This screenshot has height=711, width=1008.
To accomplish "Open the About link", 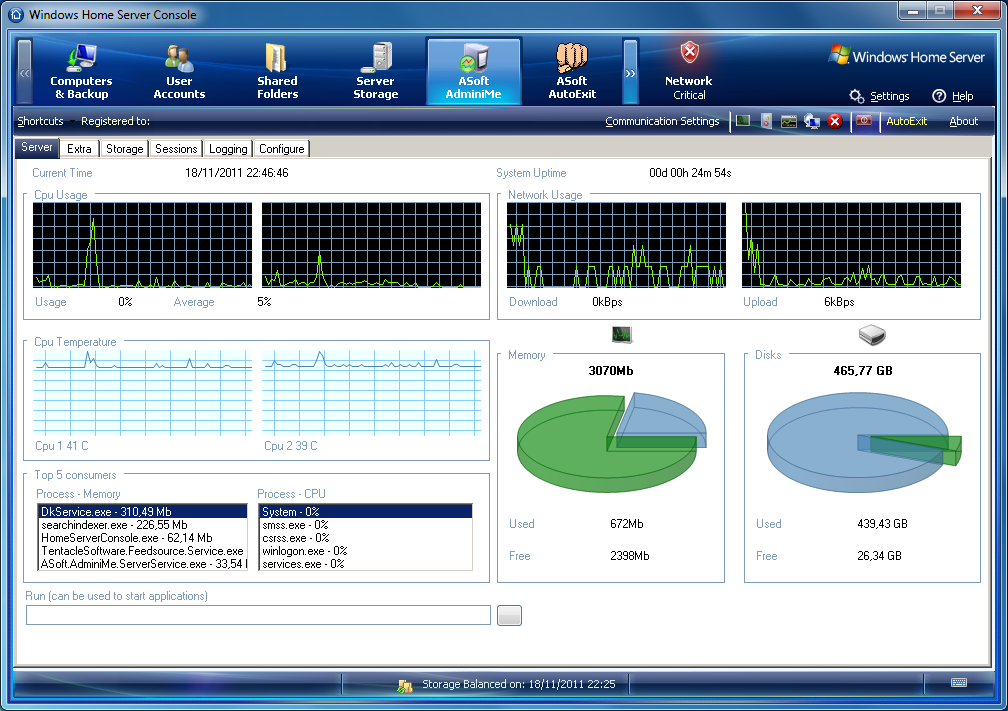I will pos(964,121).
